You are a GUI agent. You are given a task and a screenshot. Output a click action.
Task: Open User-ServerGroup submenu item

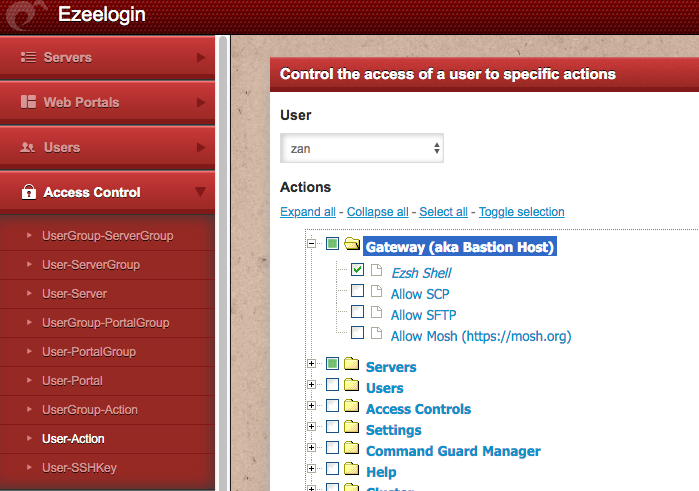(107, 264)
